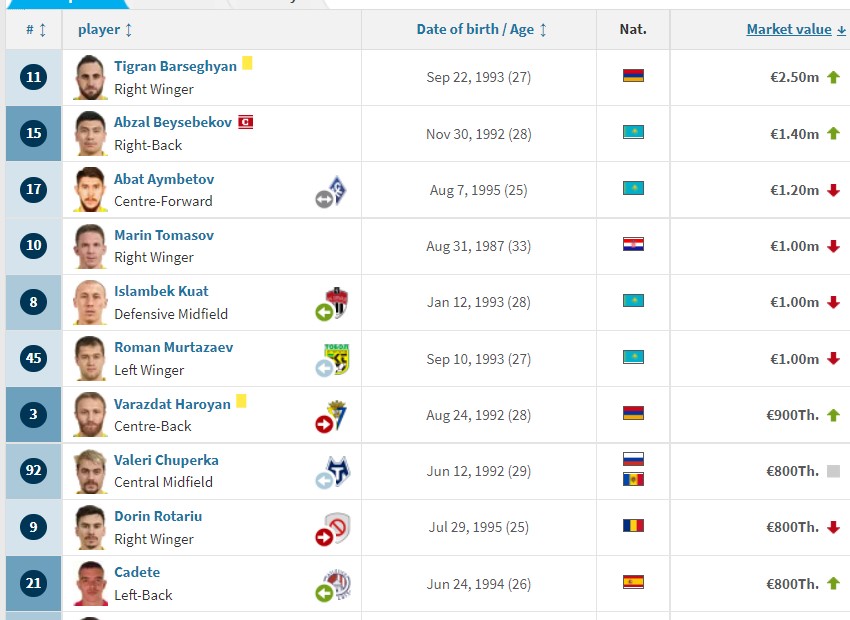This screenshot has width=850, height=620.
Task: Sort by Date of birth / Age
Action: click(481, 29)
